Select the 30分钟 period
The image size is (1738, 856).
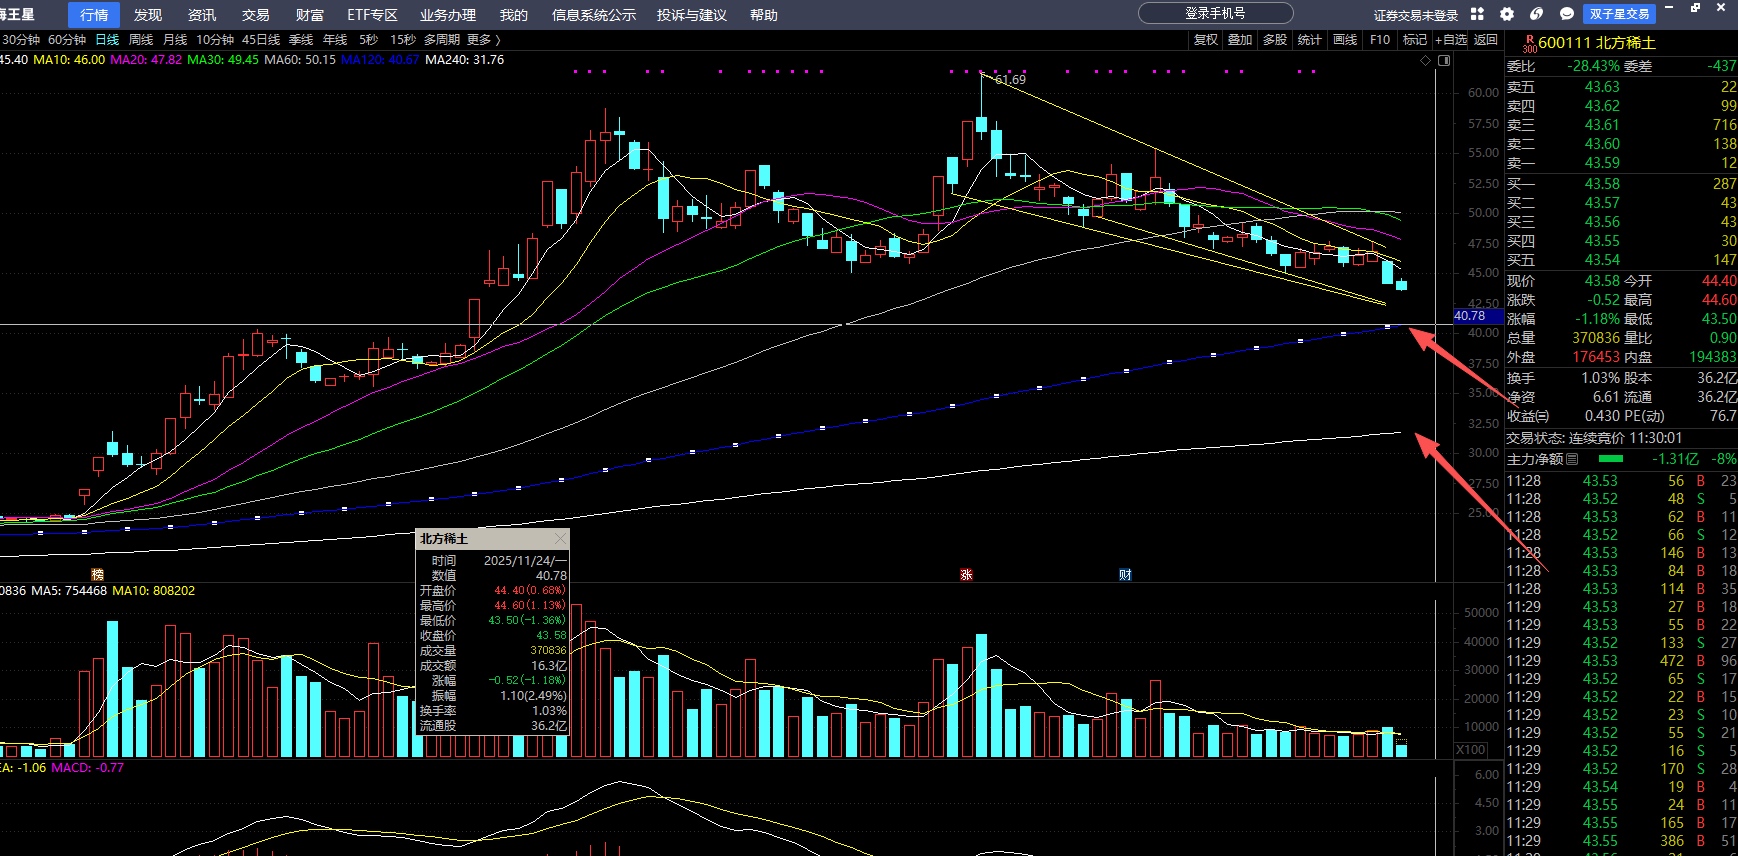pos(21,40)
